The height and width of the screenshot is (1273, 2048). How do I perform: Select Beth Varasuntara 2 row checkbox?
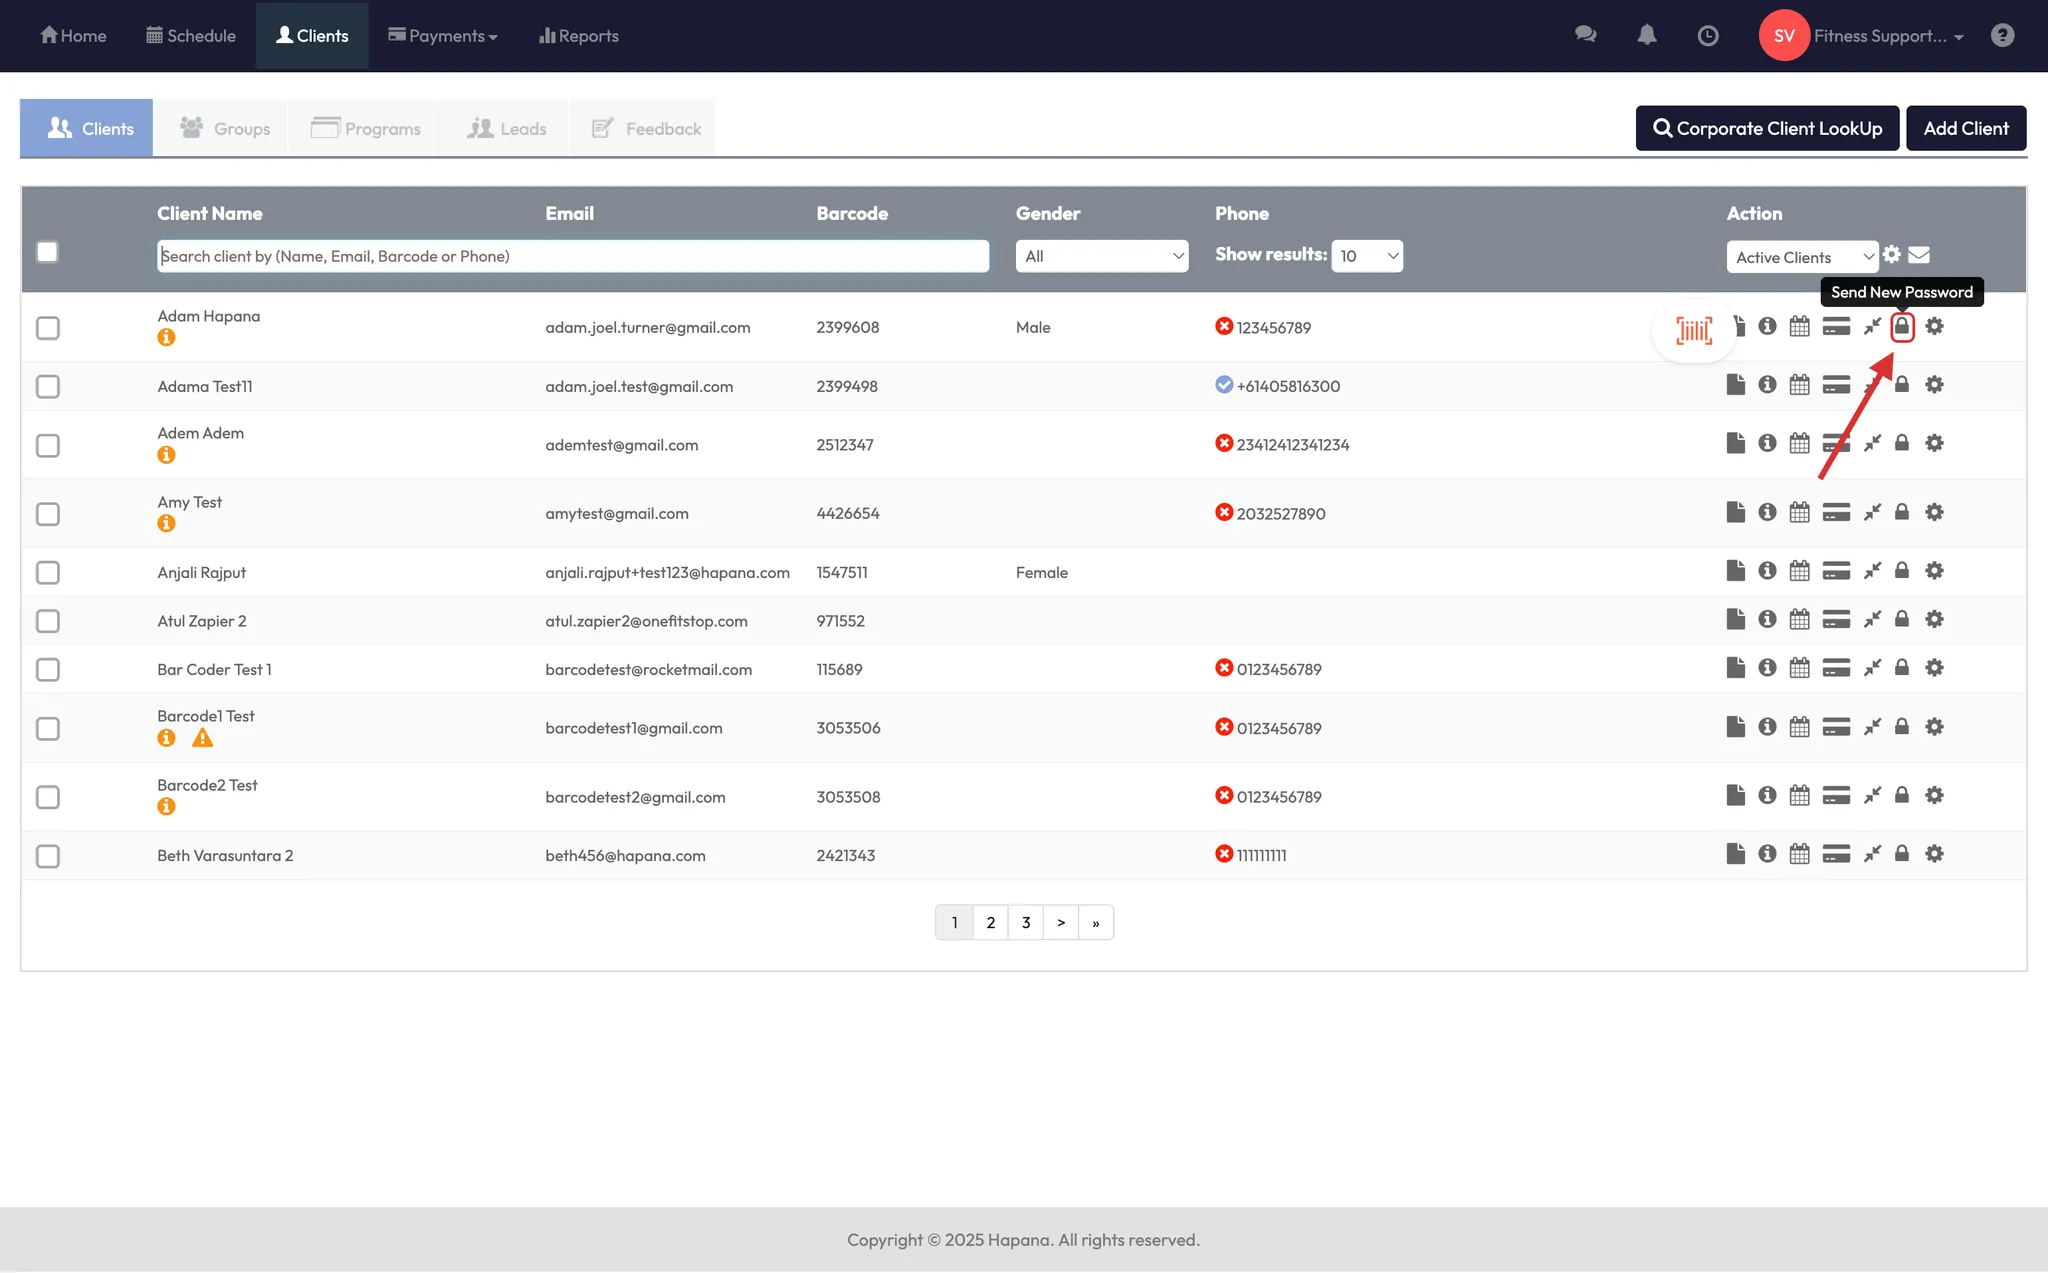pyautogui.click(x=48, y=856)
